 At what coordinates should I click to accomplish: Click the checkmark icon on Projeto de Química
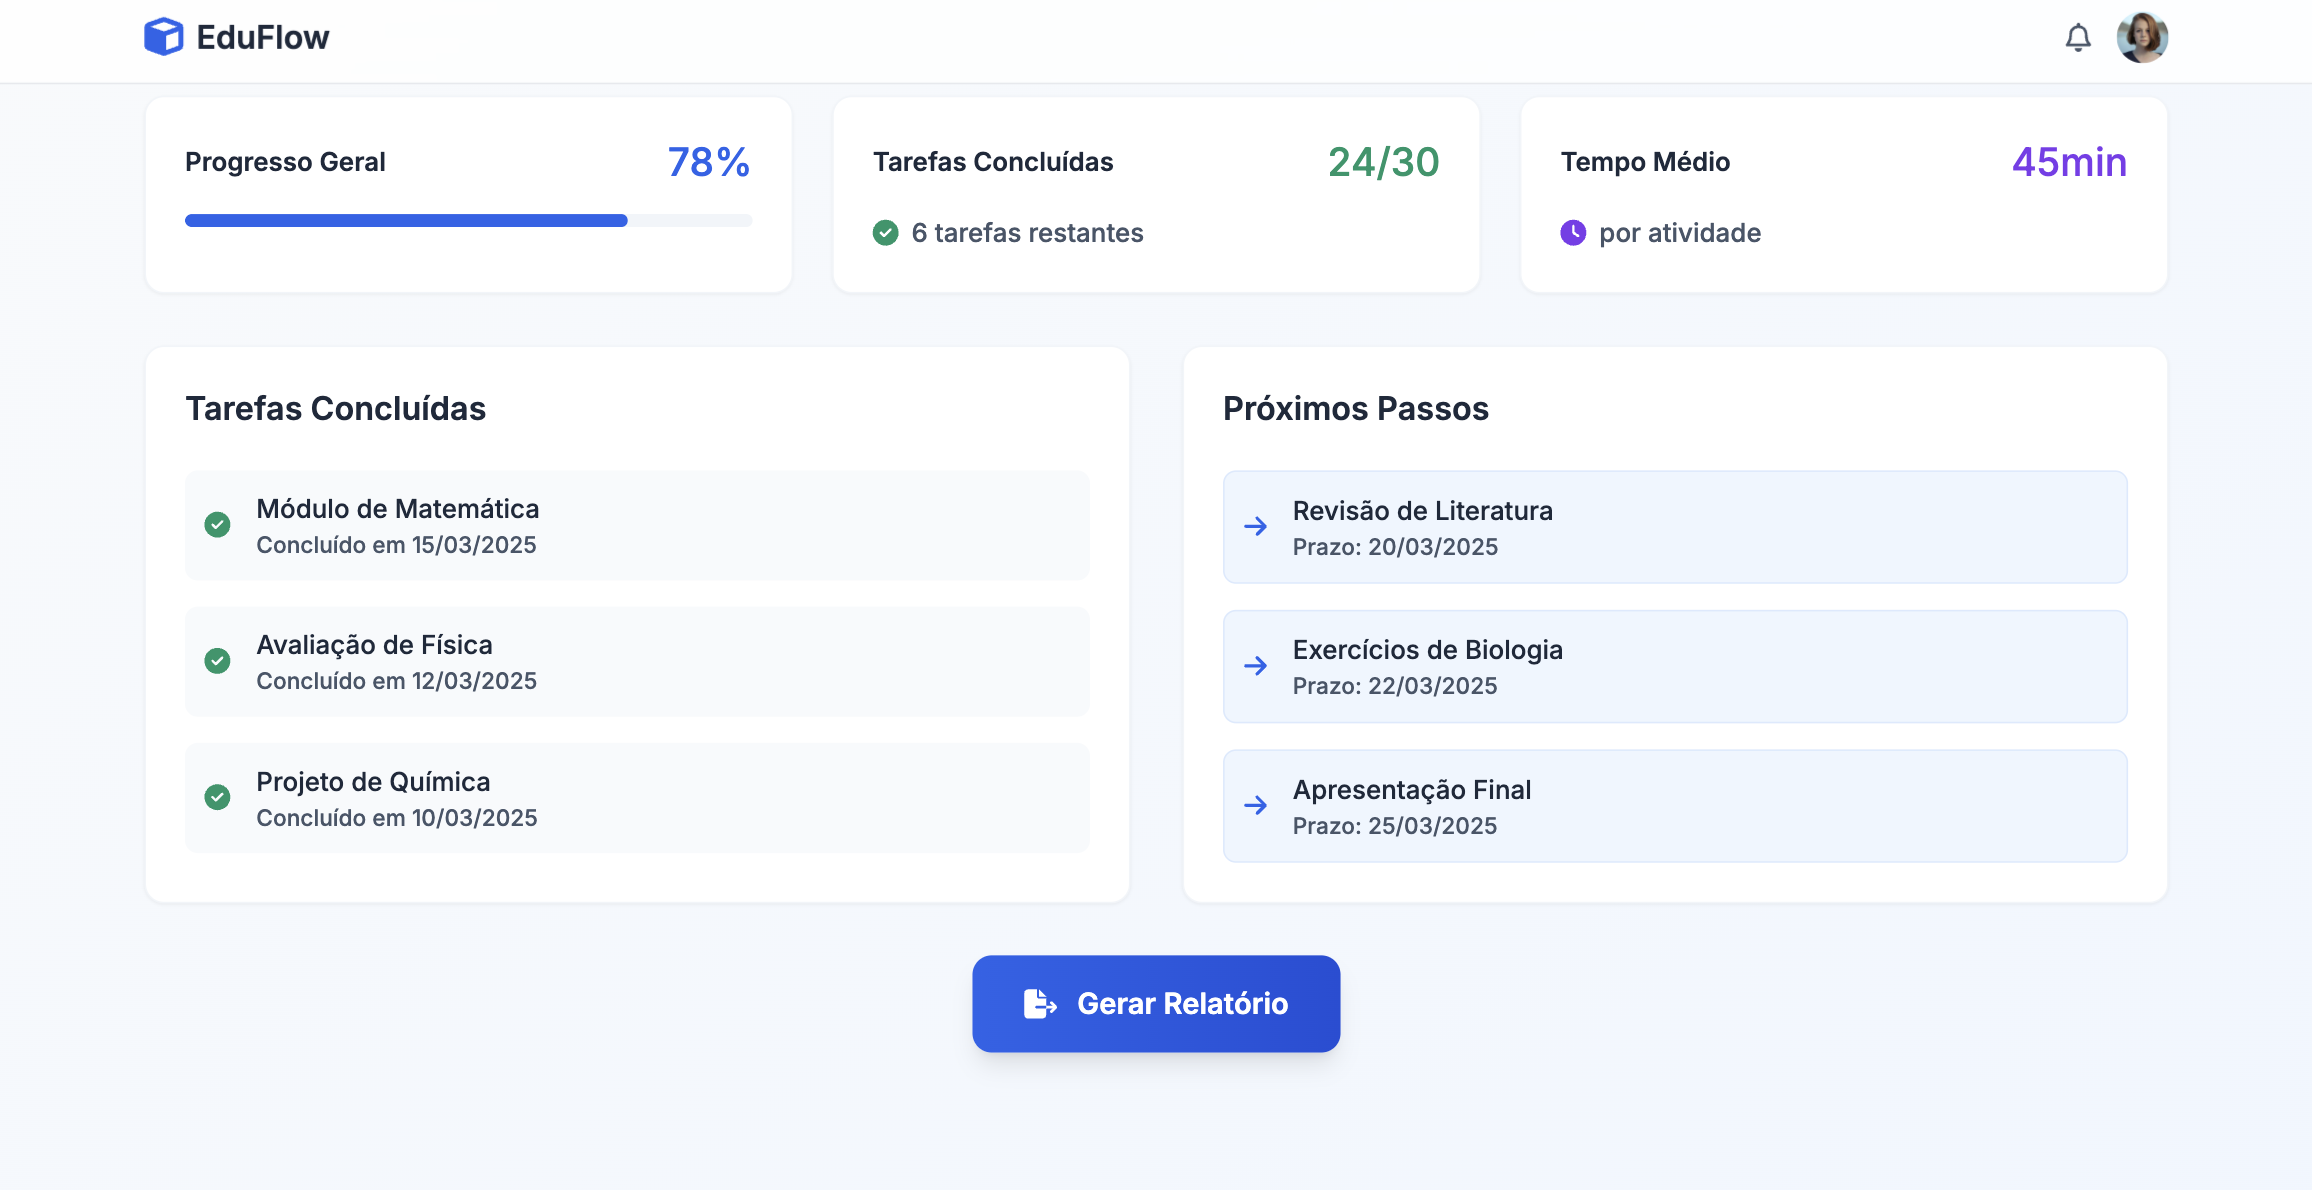click(218, 798)
